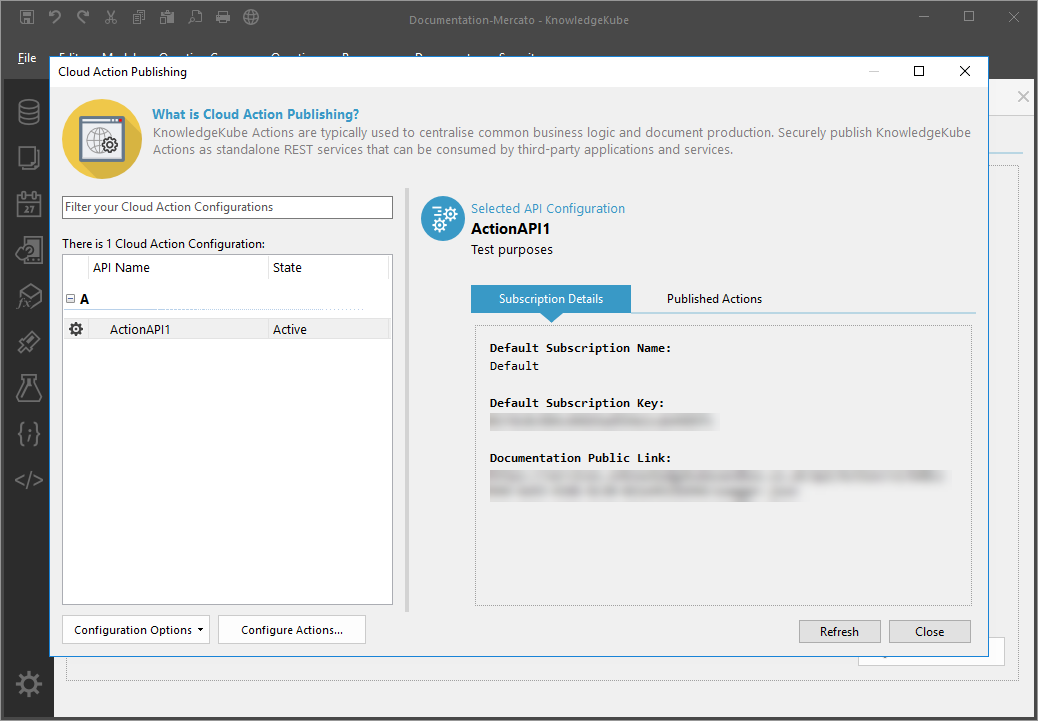1038x721 pixels.
Task: Close the Cloud Action Publishing dialog with X
Action: coord(965,72)
